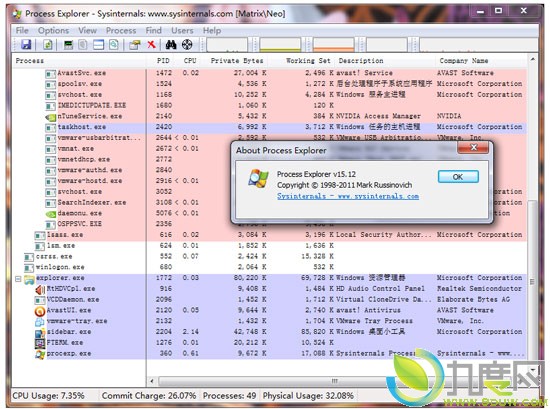
Task: Click the vertical scrollbar thumb
Action: [532, 281]
